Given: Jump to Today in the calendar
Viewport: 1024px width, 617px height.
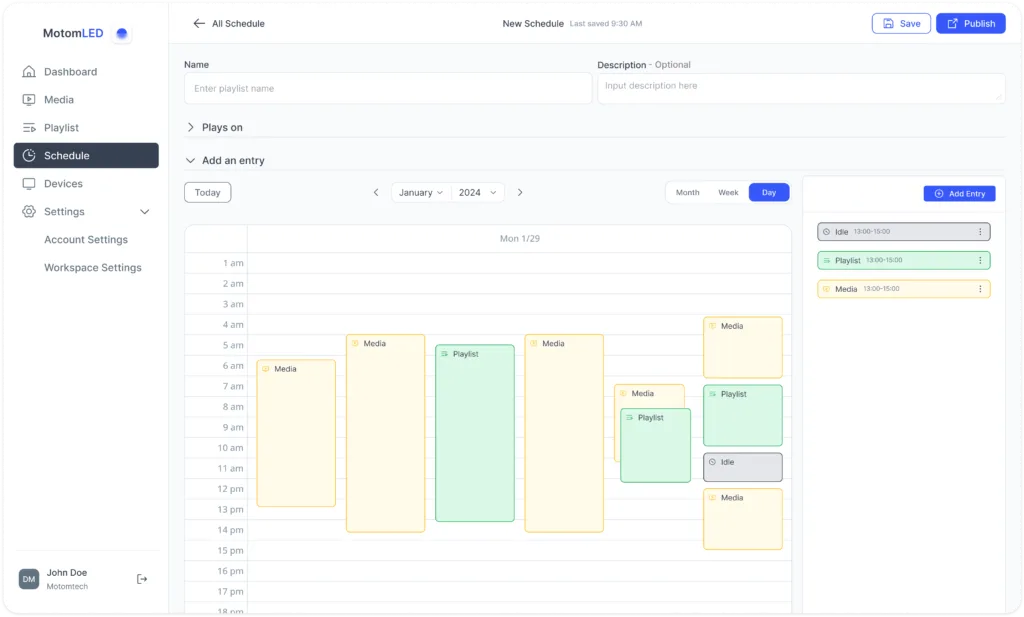Looking at the screenshot, I should coord(207,192).
